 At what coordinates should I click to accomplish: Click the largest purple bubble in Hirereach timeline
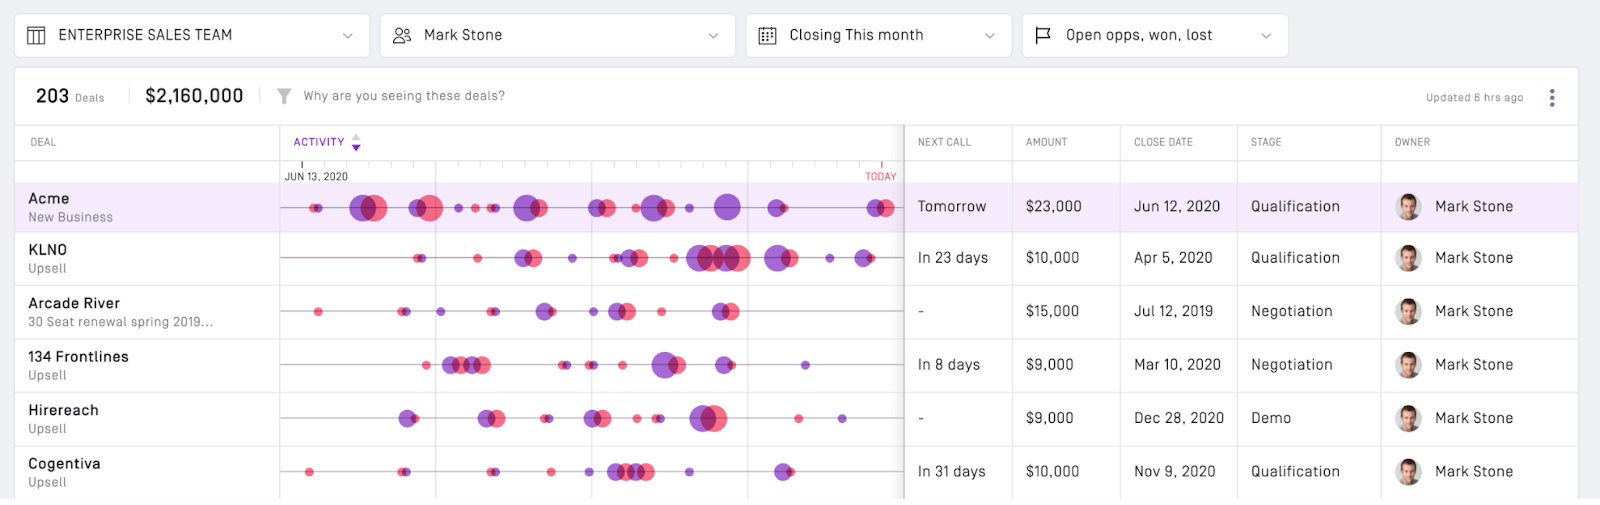click(704, 418)
